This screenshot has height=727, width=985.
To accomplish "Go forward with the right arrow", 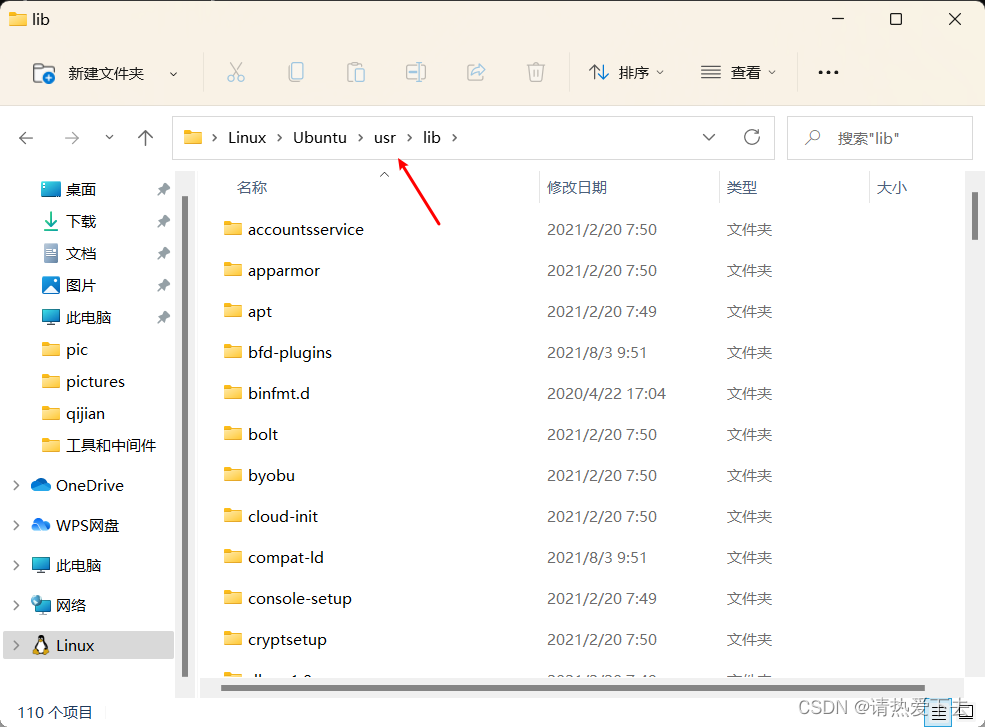I will pos(72,138).
